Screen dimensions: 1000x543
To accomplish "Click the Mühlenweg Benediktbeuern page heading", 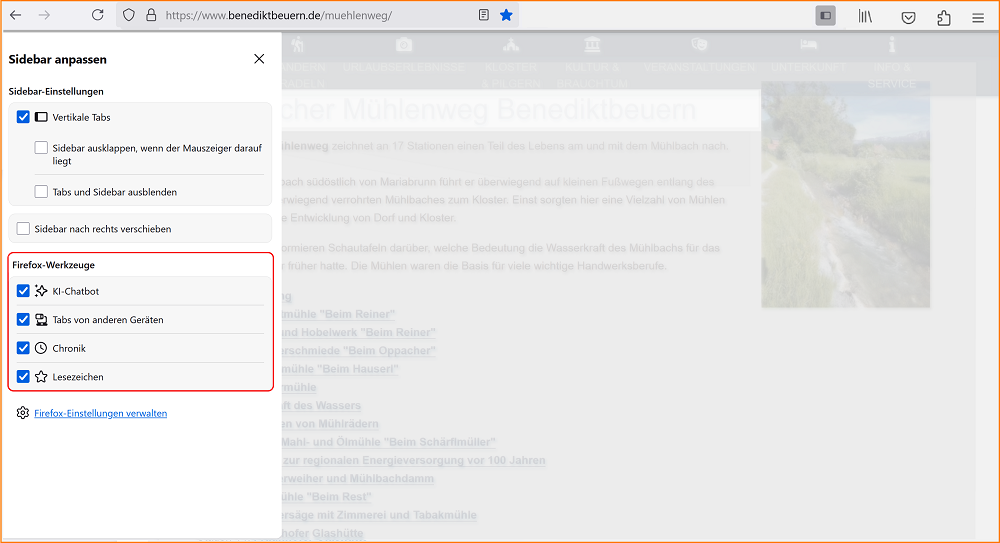I will click(x=489, y=110).
